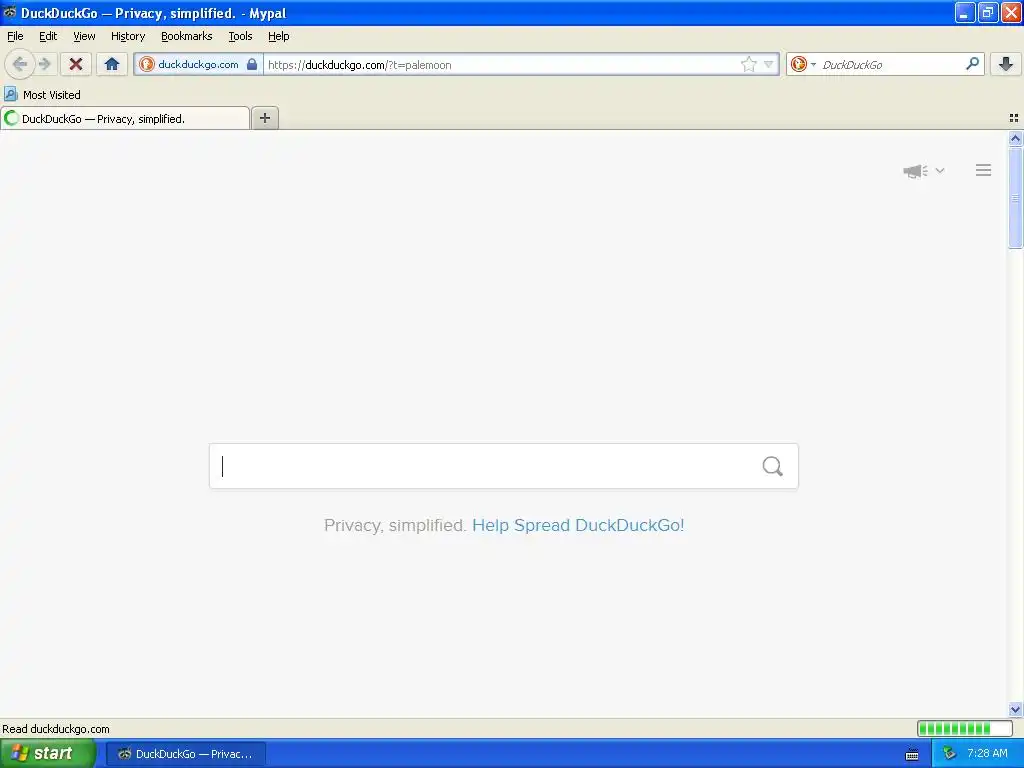Screen dimensions: 1024x768
Task: Open the Tools menu
Action: point(240,36)
